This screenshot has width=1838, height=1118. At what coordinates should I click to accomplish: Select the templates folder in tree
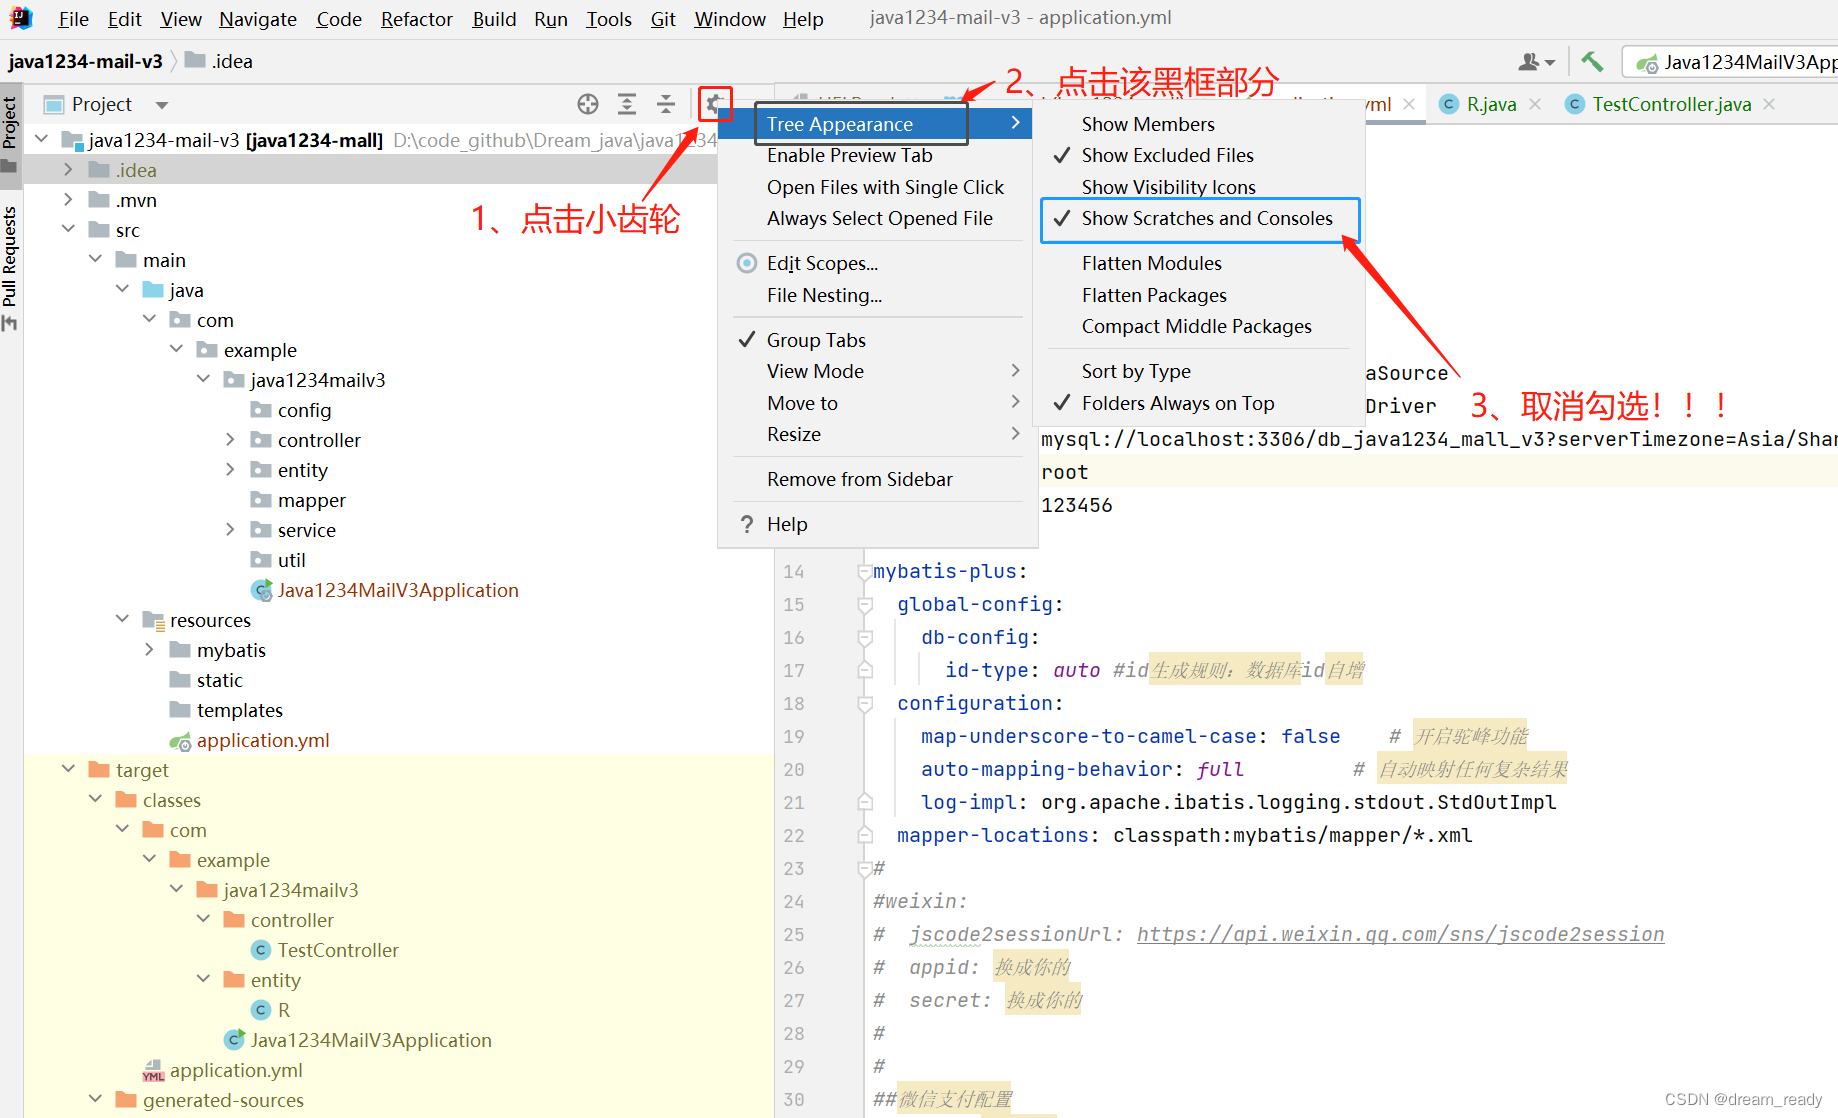(226, 710)
